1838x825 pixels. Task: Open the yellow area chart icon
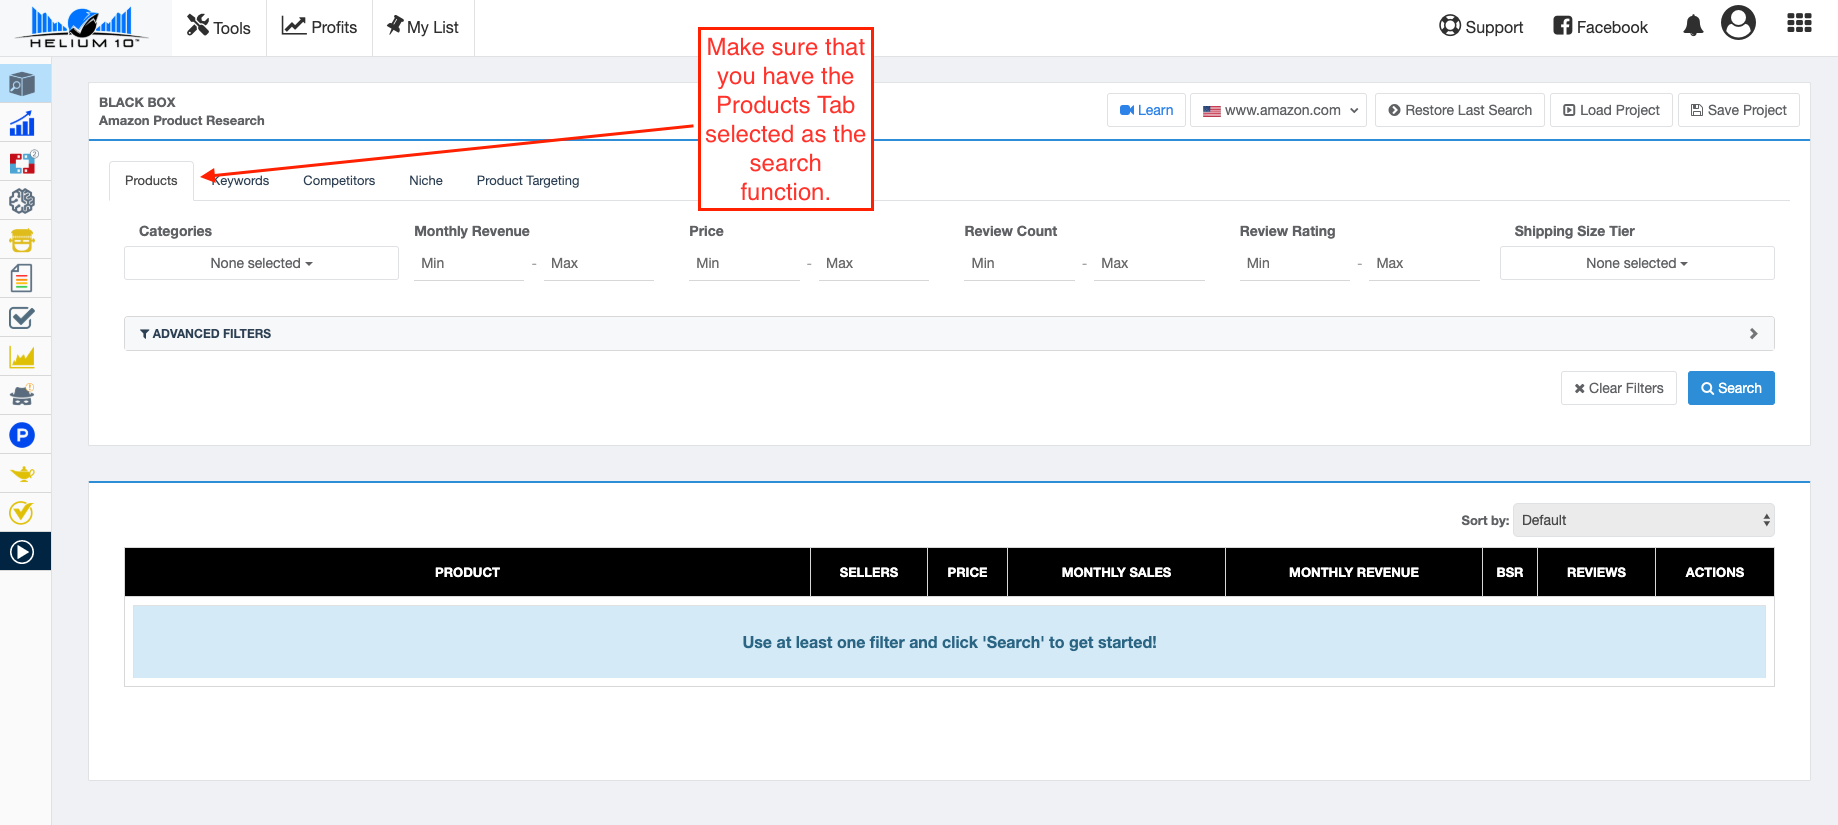click(22, 357)
